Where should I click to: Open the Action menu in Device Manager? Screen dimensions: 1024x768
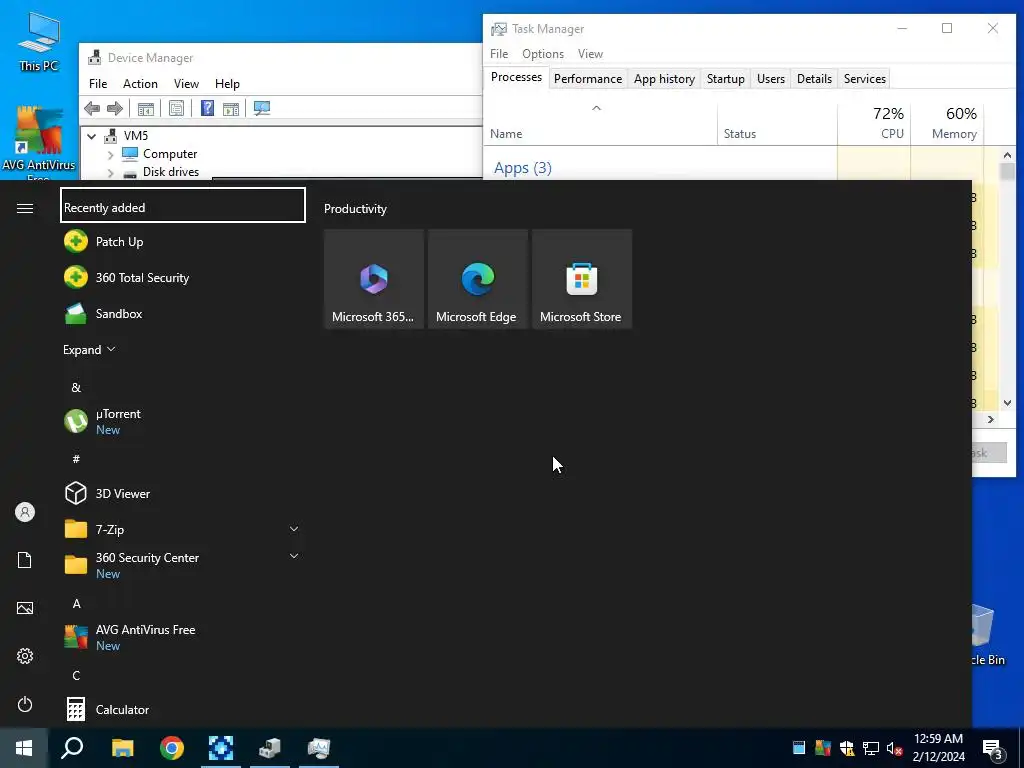pyautogui.click(x=140, y=84)
